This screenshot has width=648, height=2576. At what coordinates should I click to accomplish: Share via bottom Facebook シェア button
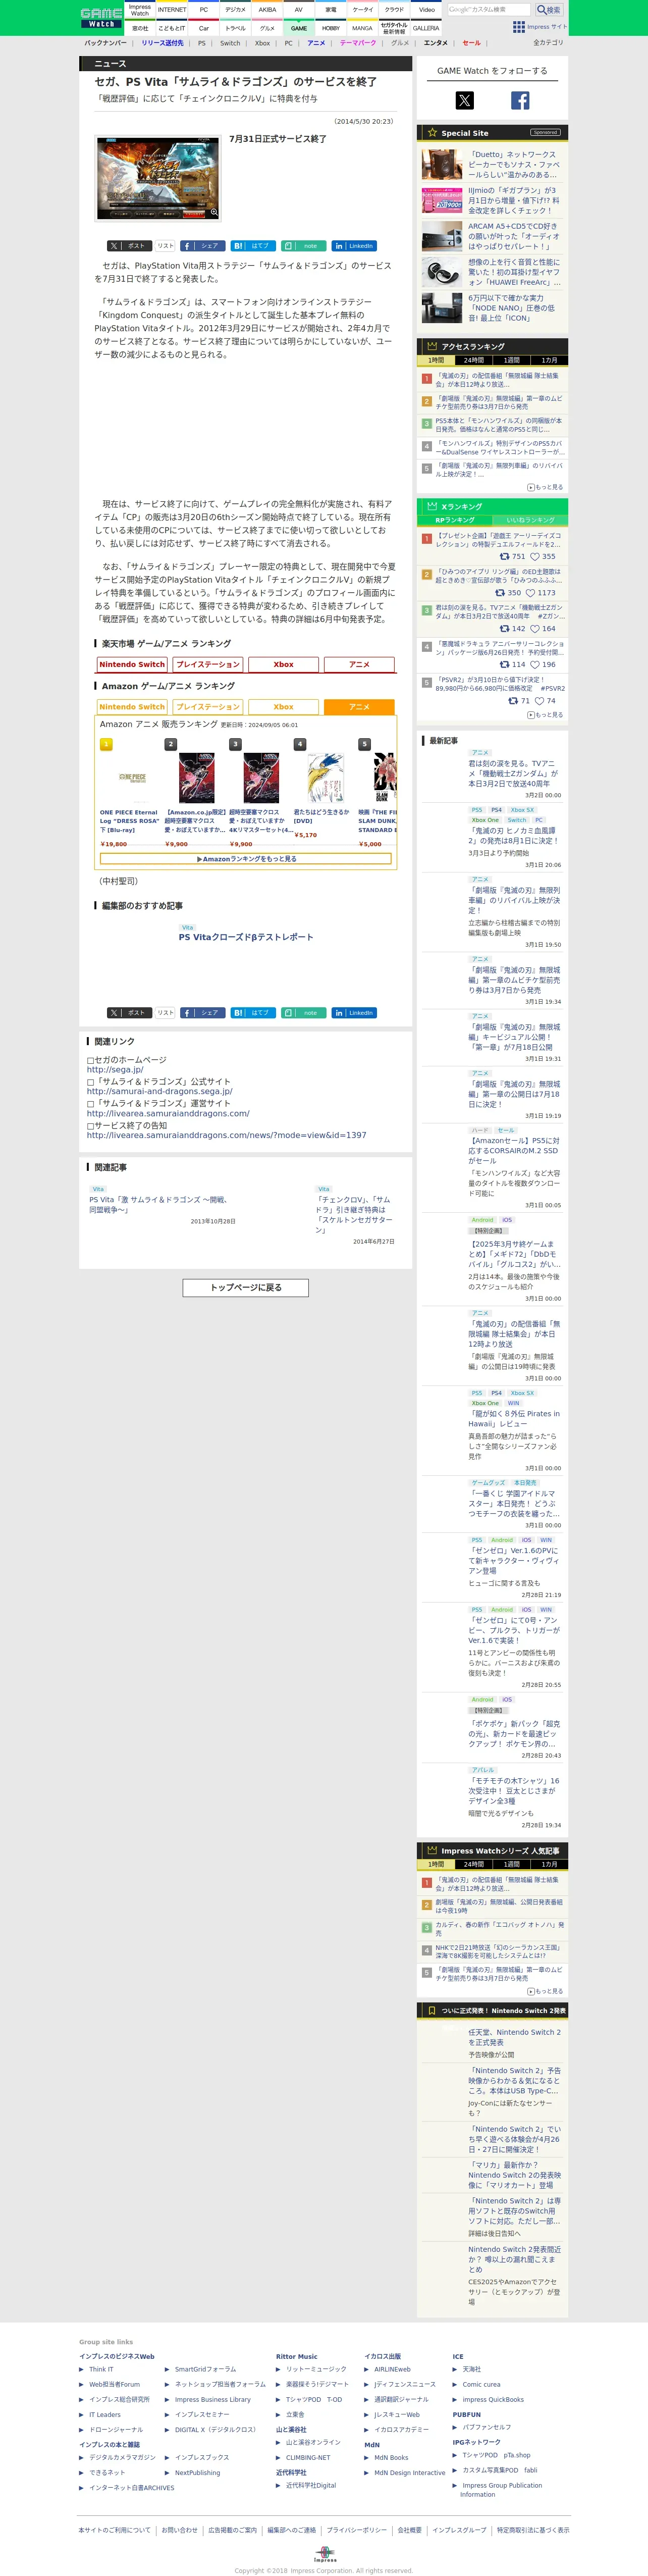pos(202,1013)
